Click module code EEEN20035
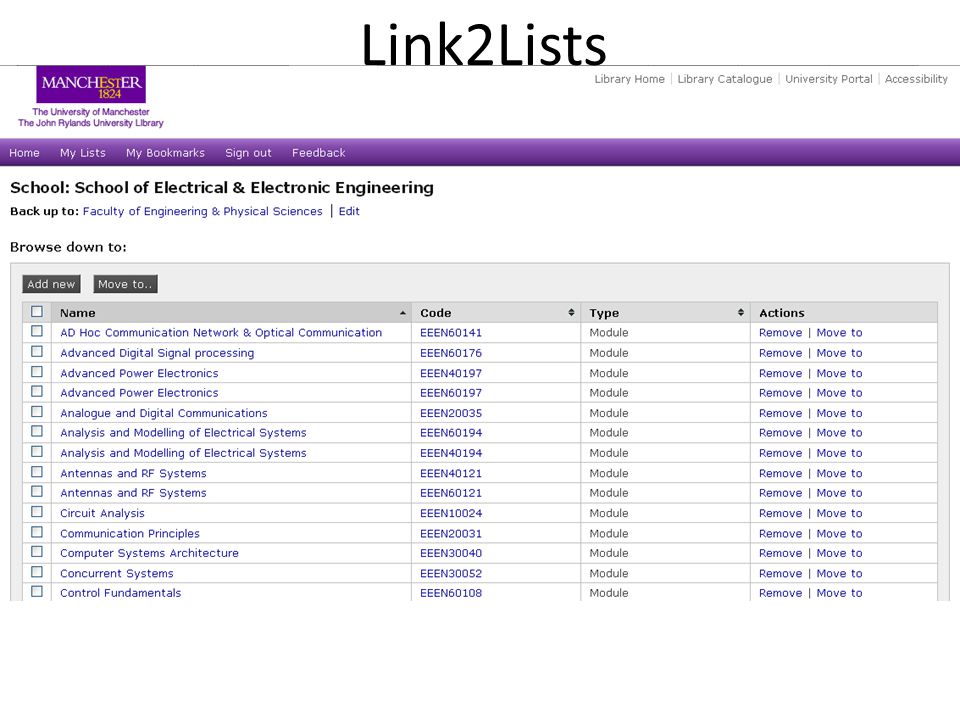The width and height of the screenshot is (960, 720). tap(451, 413)
